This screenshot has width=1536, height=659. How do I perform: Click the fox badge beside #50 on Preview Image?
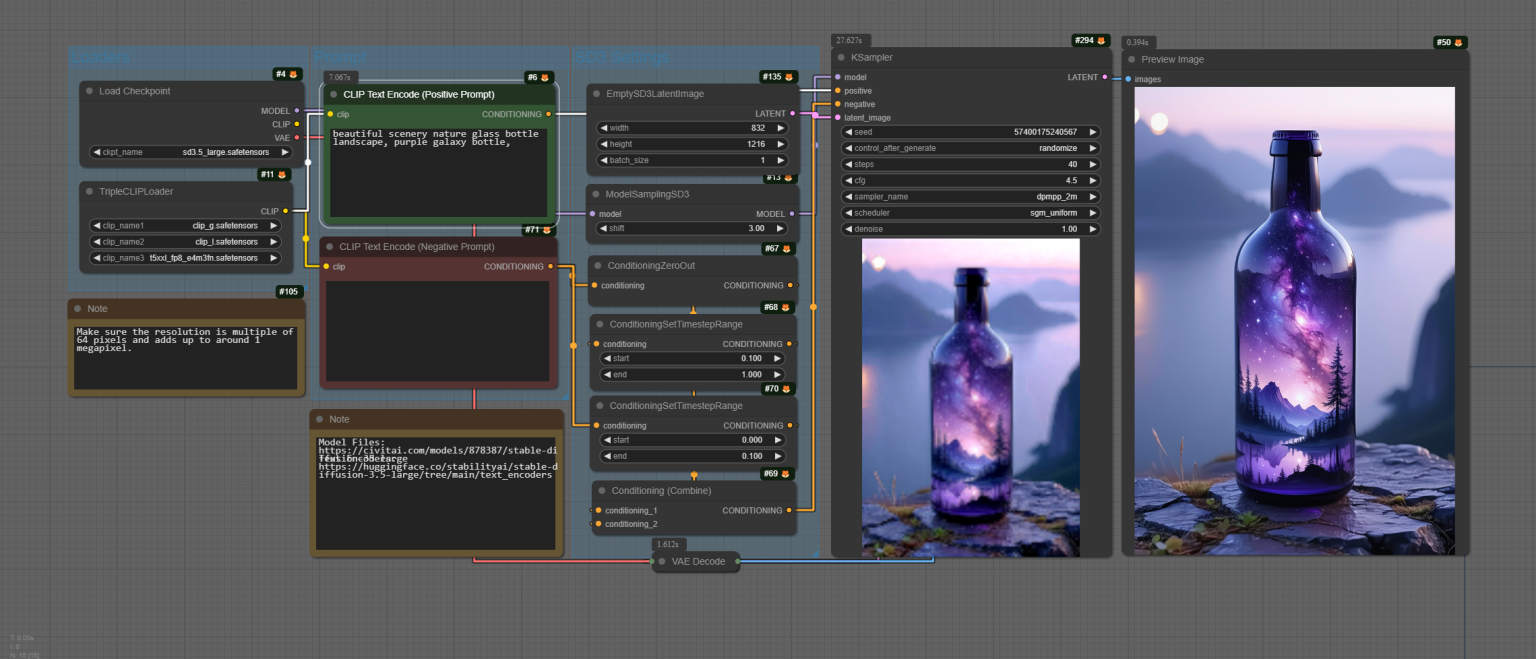1459,43
